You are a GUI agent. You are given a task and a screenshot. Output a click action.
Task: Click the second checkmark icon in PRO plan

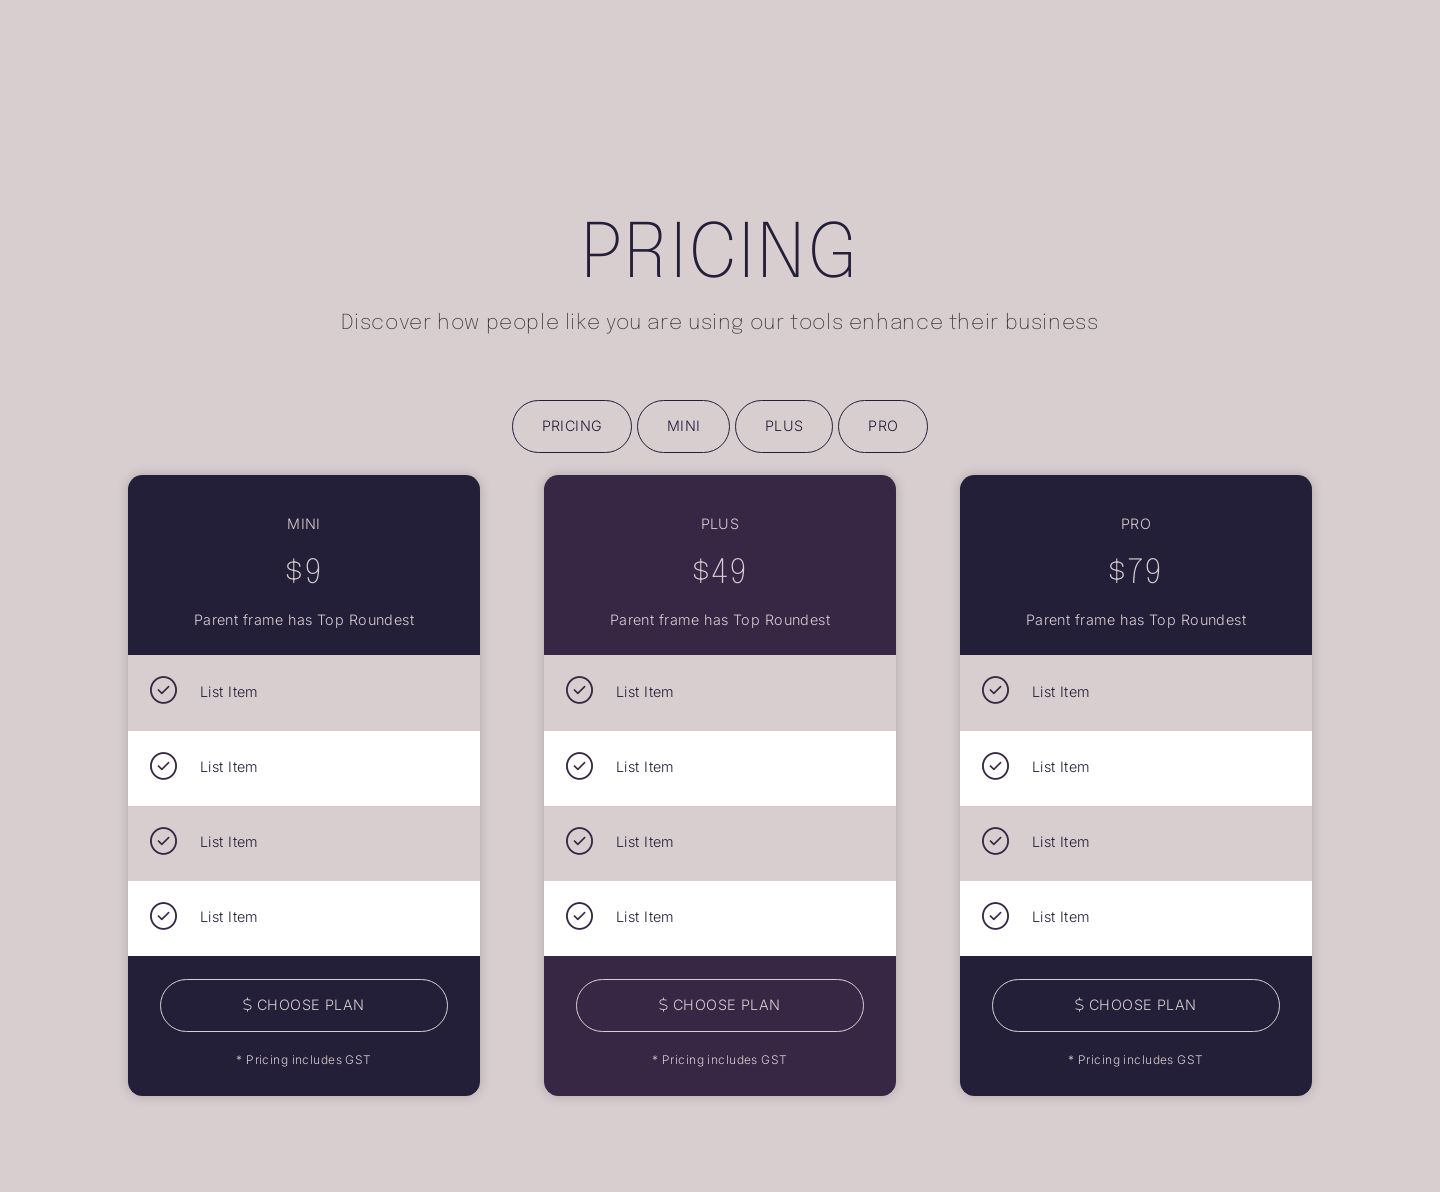click(x=995, y=766)
